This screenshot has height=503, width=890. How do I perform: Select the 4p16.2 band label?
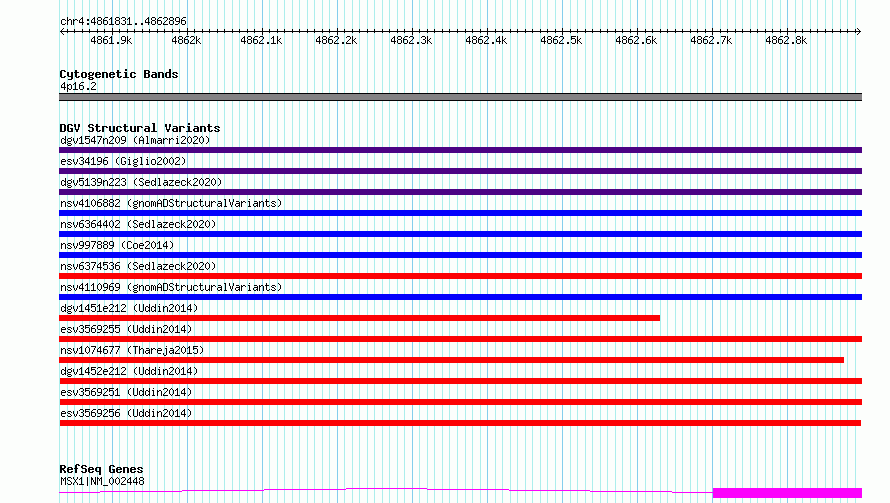point(78,86)
